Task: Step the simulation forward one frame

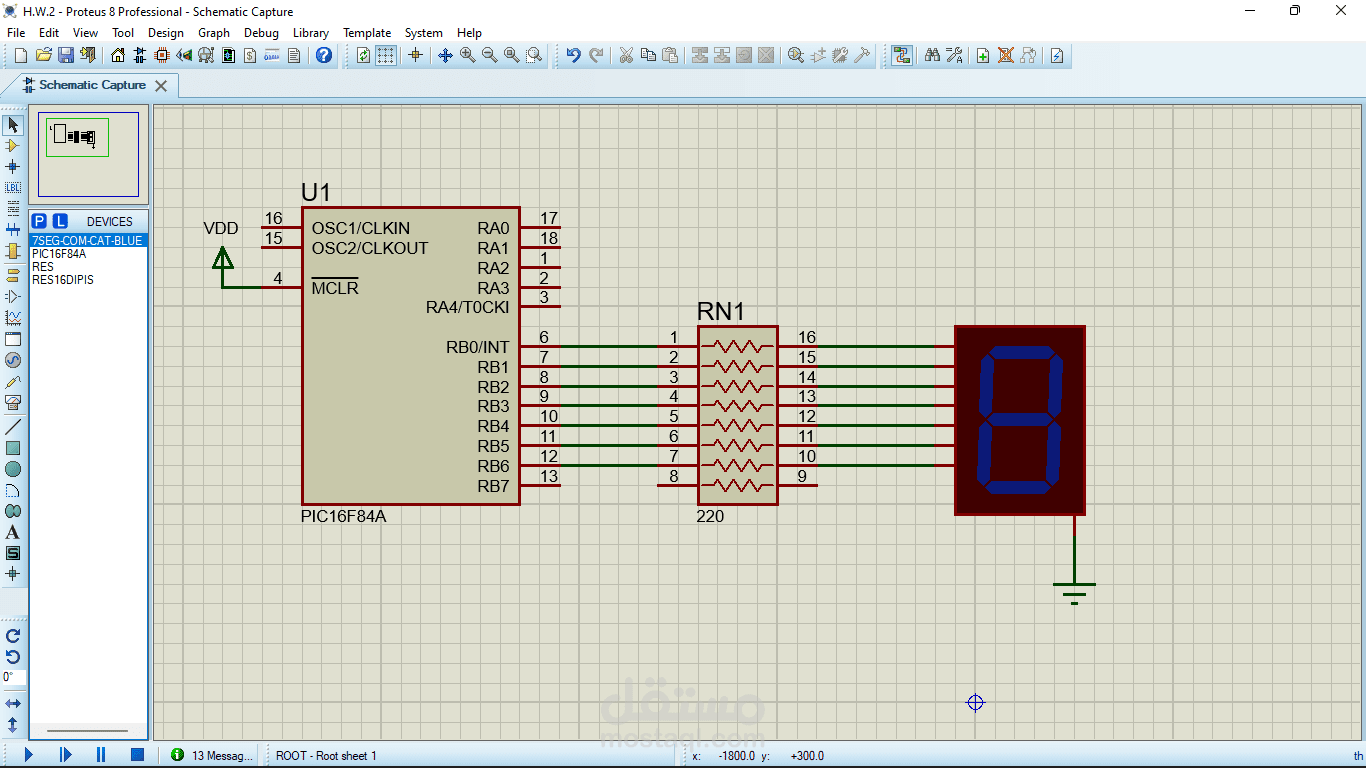Action: coord(65,755)
